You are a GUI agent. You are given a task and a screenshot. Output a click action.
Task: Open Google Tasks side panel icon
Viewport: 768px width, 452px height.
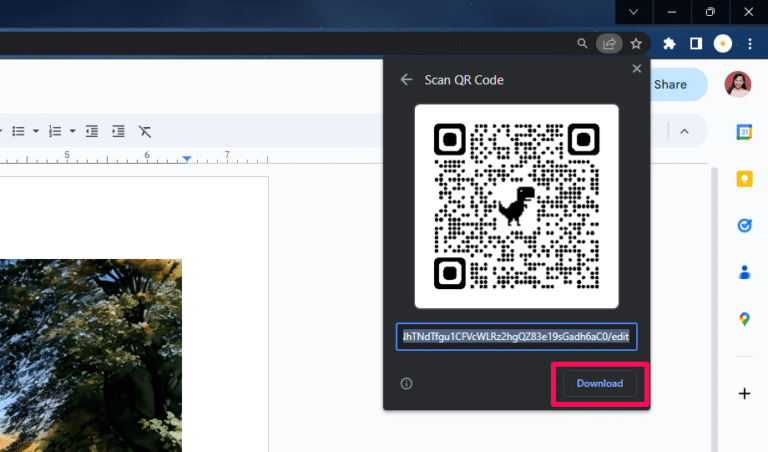tap(744, 226)
